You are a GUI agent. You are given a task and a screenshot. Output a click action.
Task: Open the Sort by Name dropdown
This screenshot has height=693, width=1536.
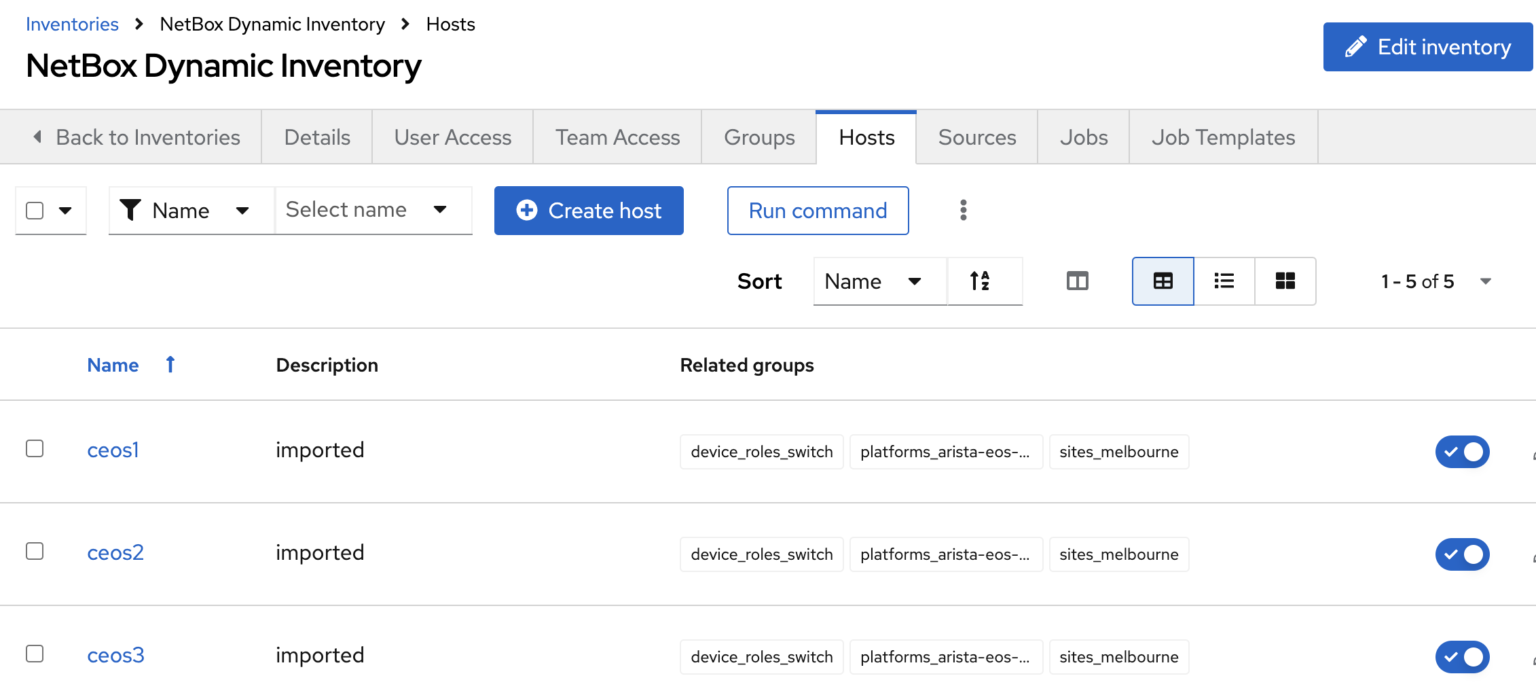(x=878, y=281)
